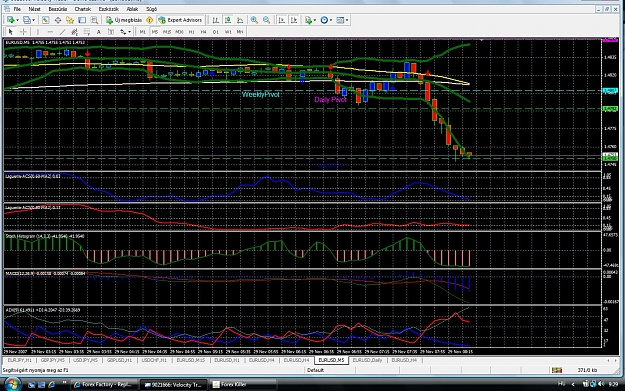Switch to the GBPUSD,H1 chart tab
Image resolution: width=625 pixels, height=391 pixels.
(119, 360)
